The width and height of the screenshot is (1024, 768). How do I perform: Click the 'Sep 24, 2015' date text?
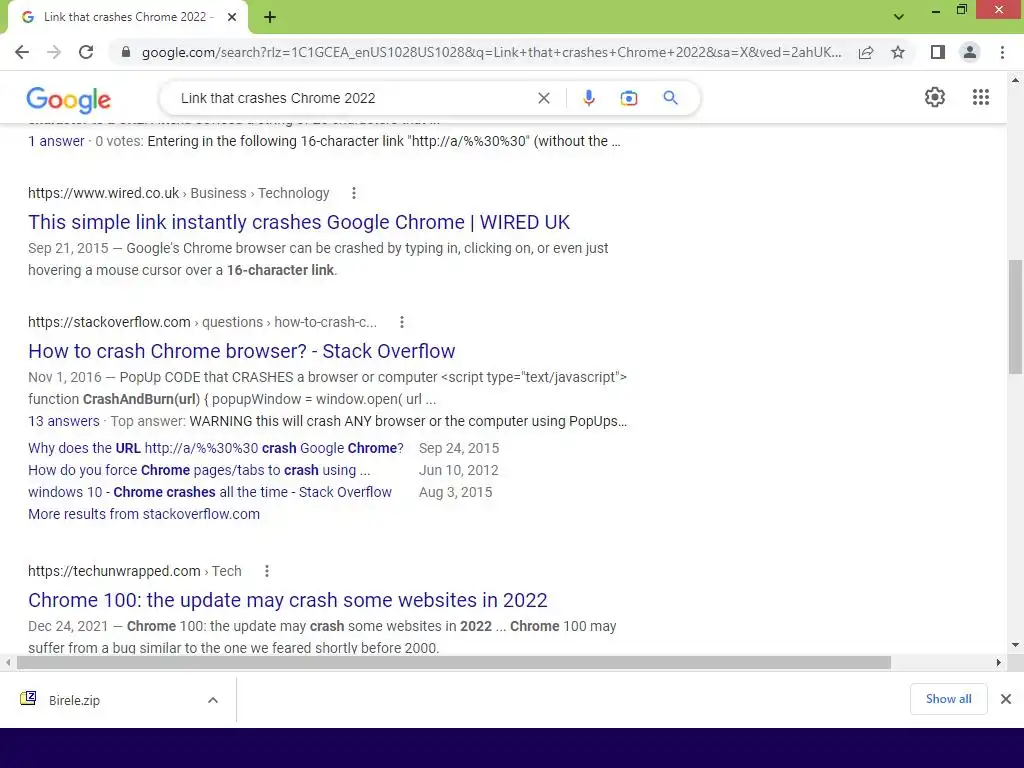click(458, 448)
